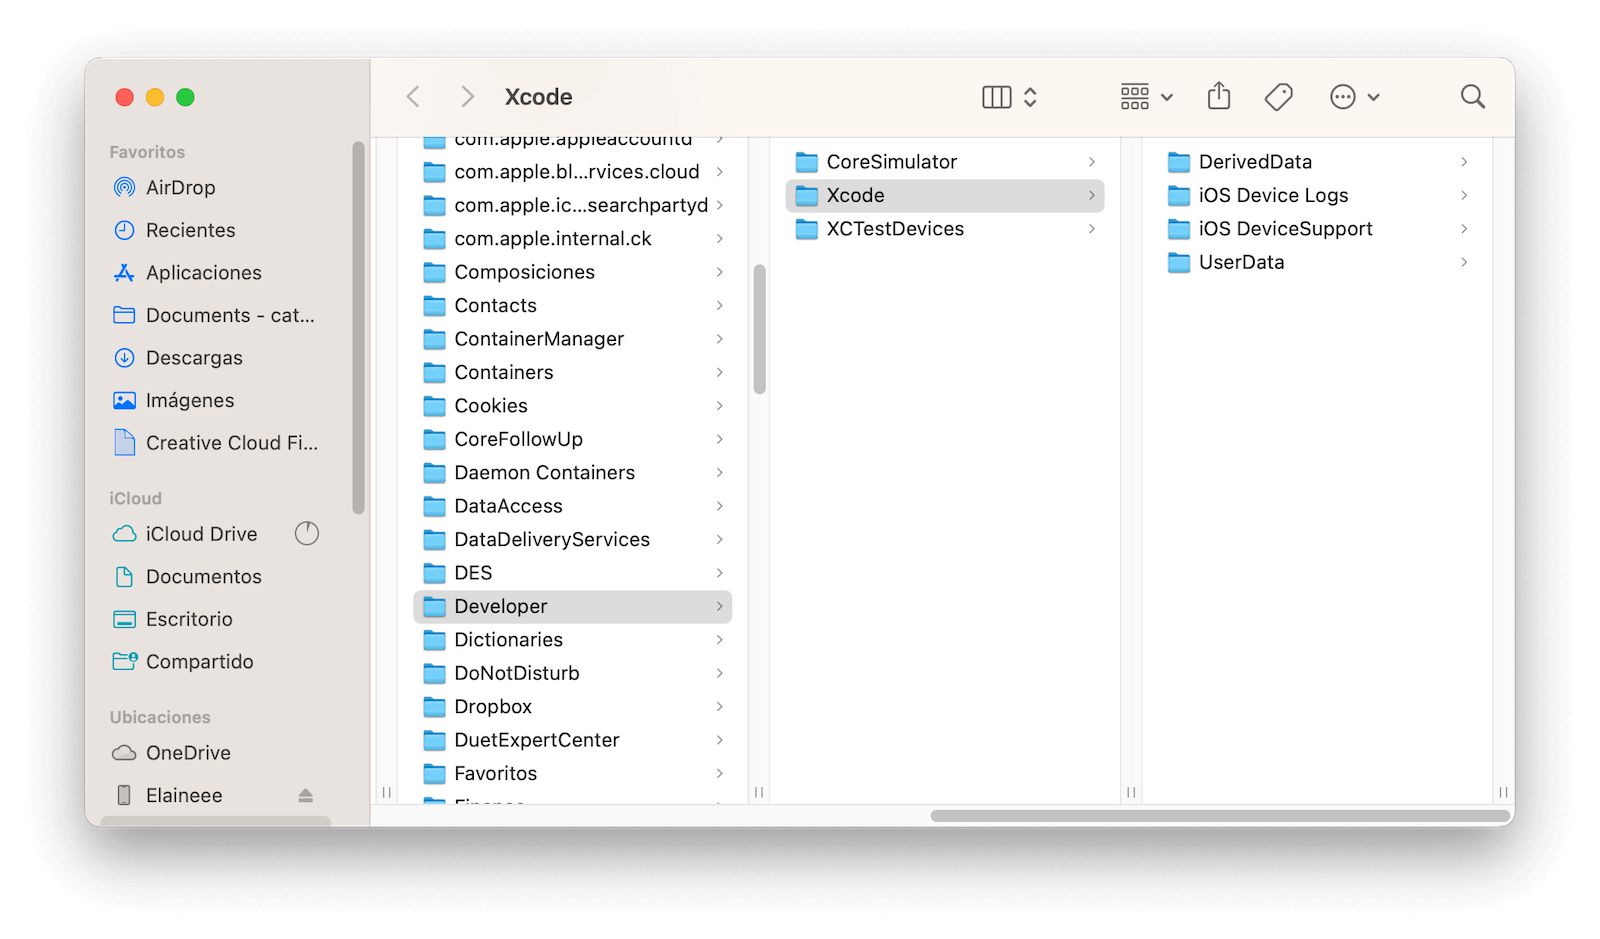Select the com.apple.bl...rvices.cloud folder
1600x939 pixels.
(x=572, y=172)
